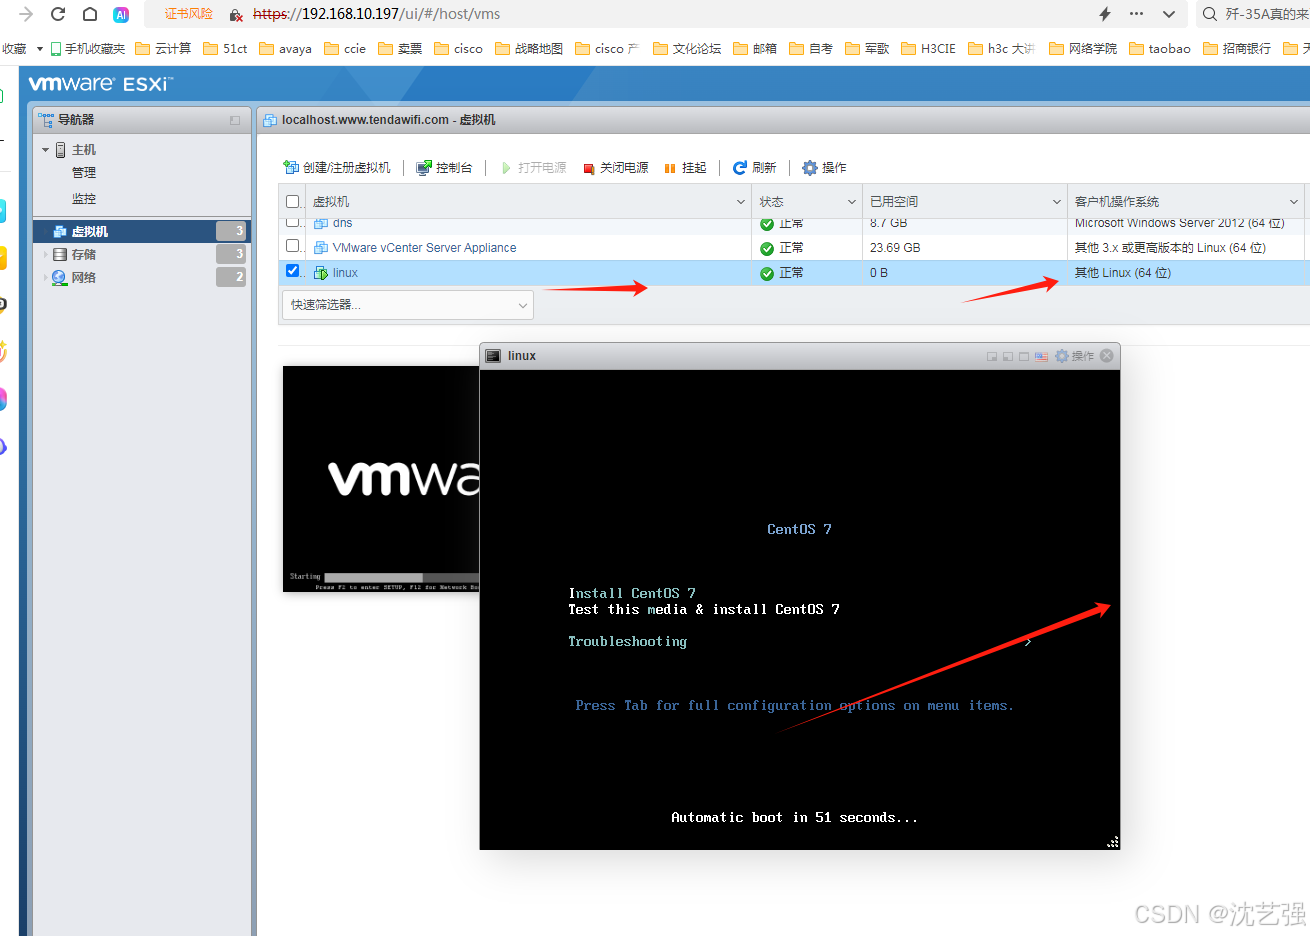Click the red power off icon
This screenshot has height=936, width=1310.
click(589, 168)
